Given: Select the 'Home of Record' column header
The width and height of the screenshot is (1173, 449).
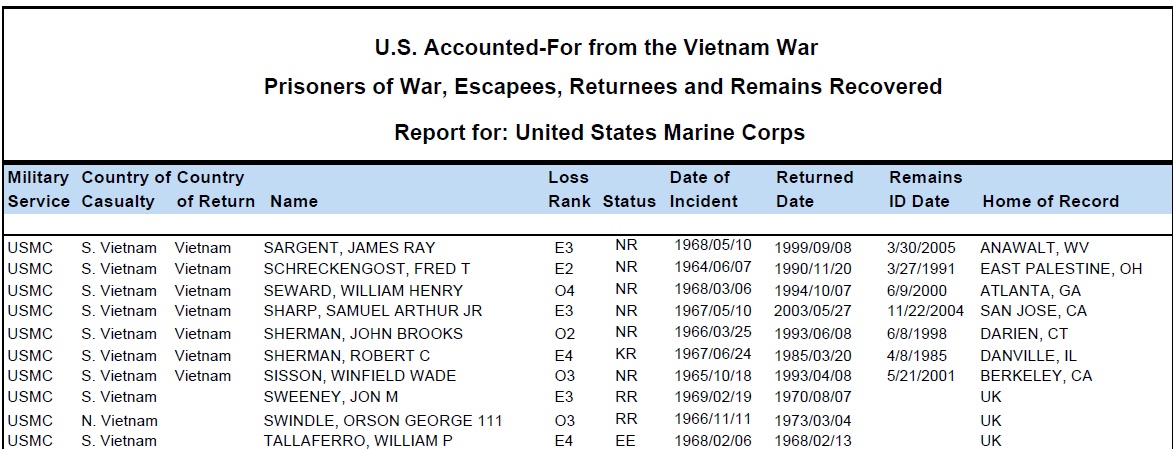Looking at the screenshot, I should (1050, 201).
